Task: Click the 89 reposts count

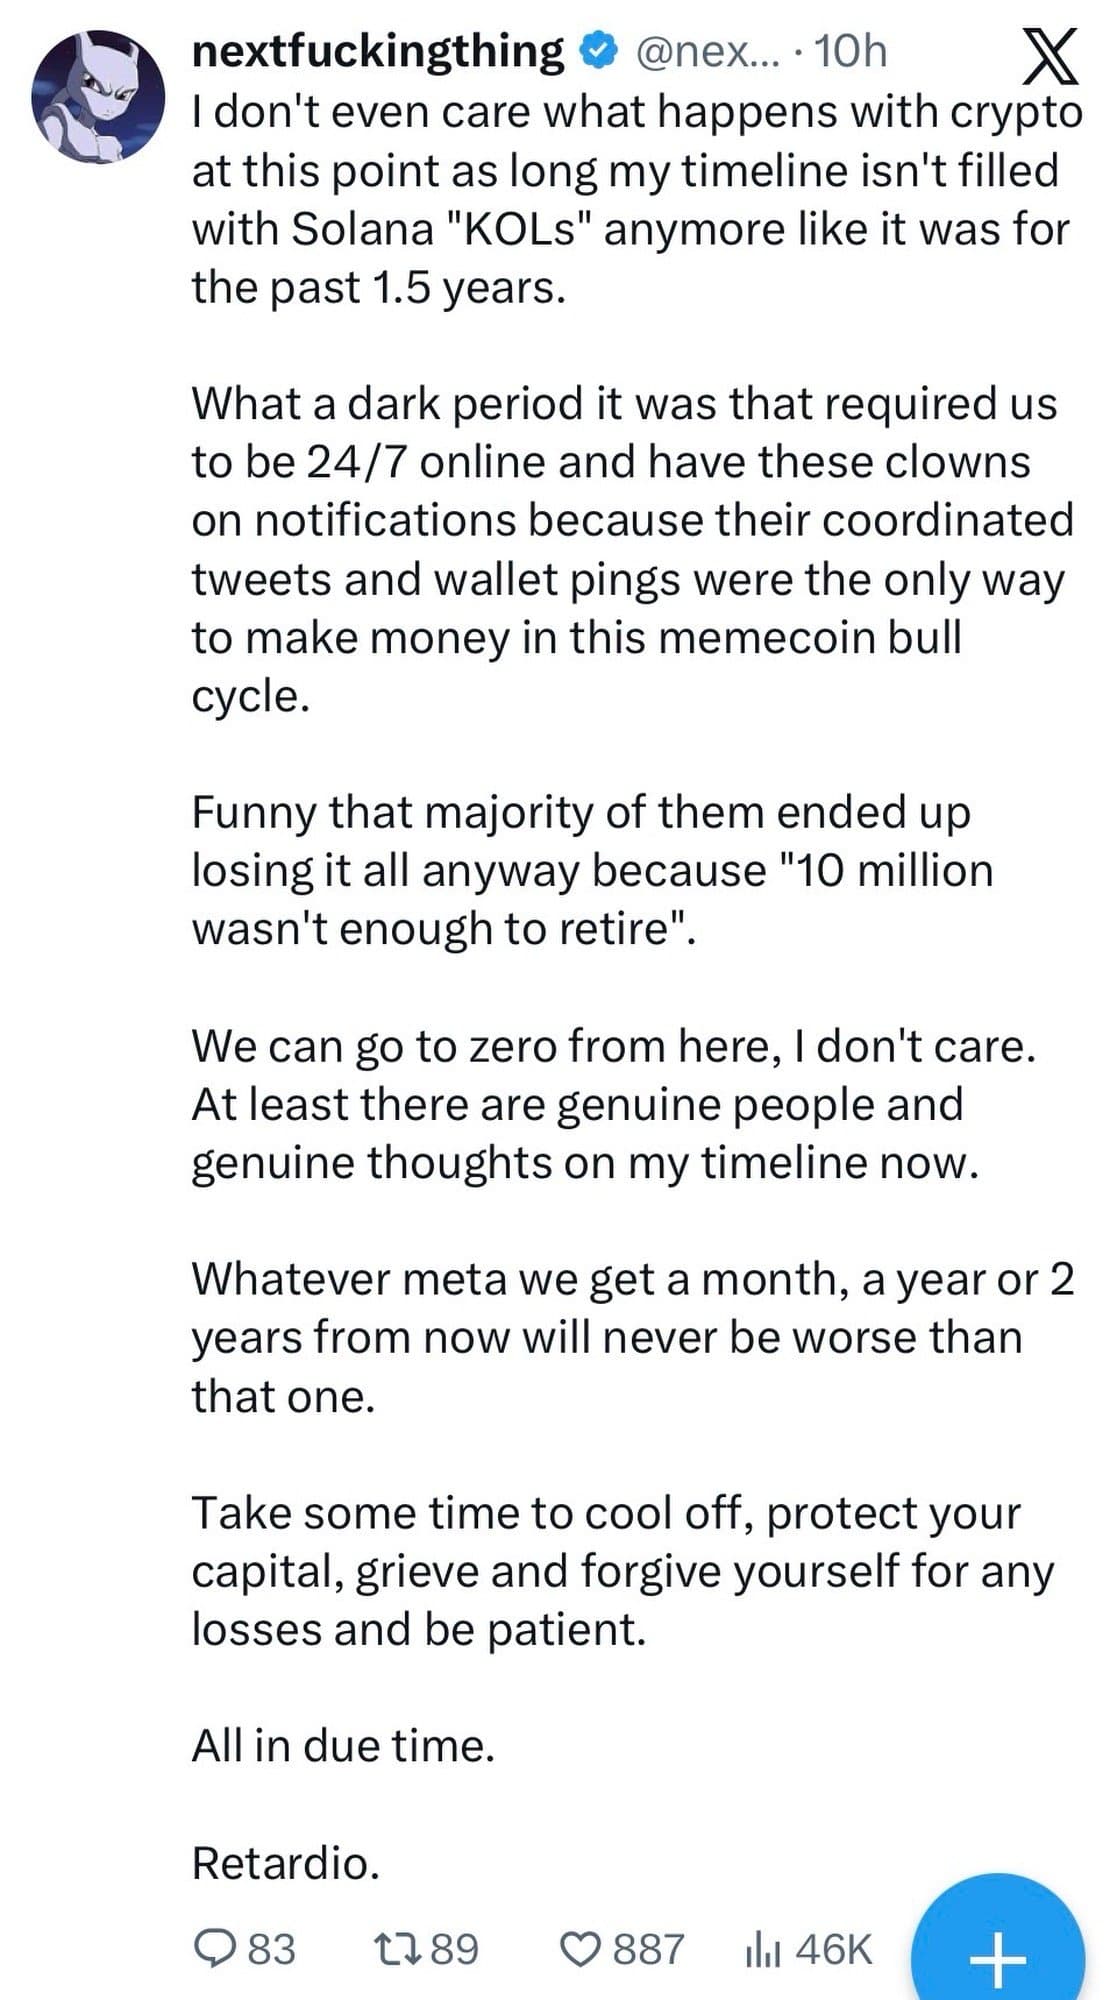Action: pyautogui.click(x=455, y=1948)
